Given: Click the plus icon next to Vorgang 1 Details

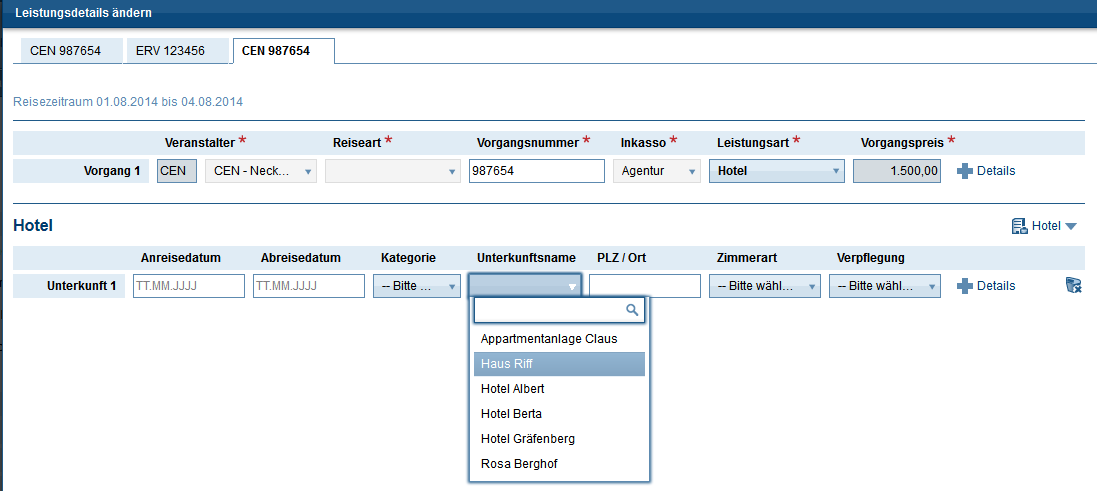Looking at the screenshot, I should 964,171.
